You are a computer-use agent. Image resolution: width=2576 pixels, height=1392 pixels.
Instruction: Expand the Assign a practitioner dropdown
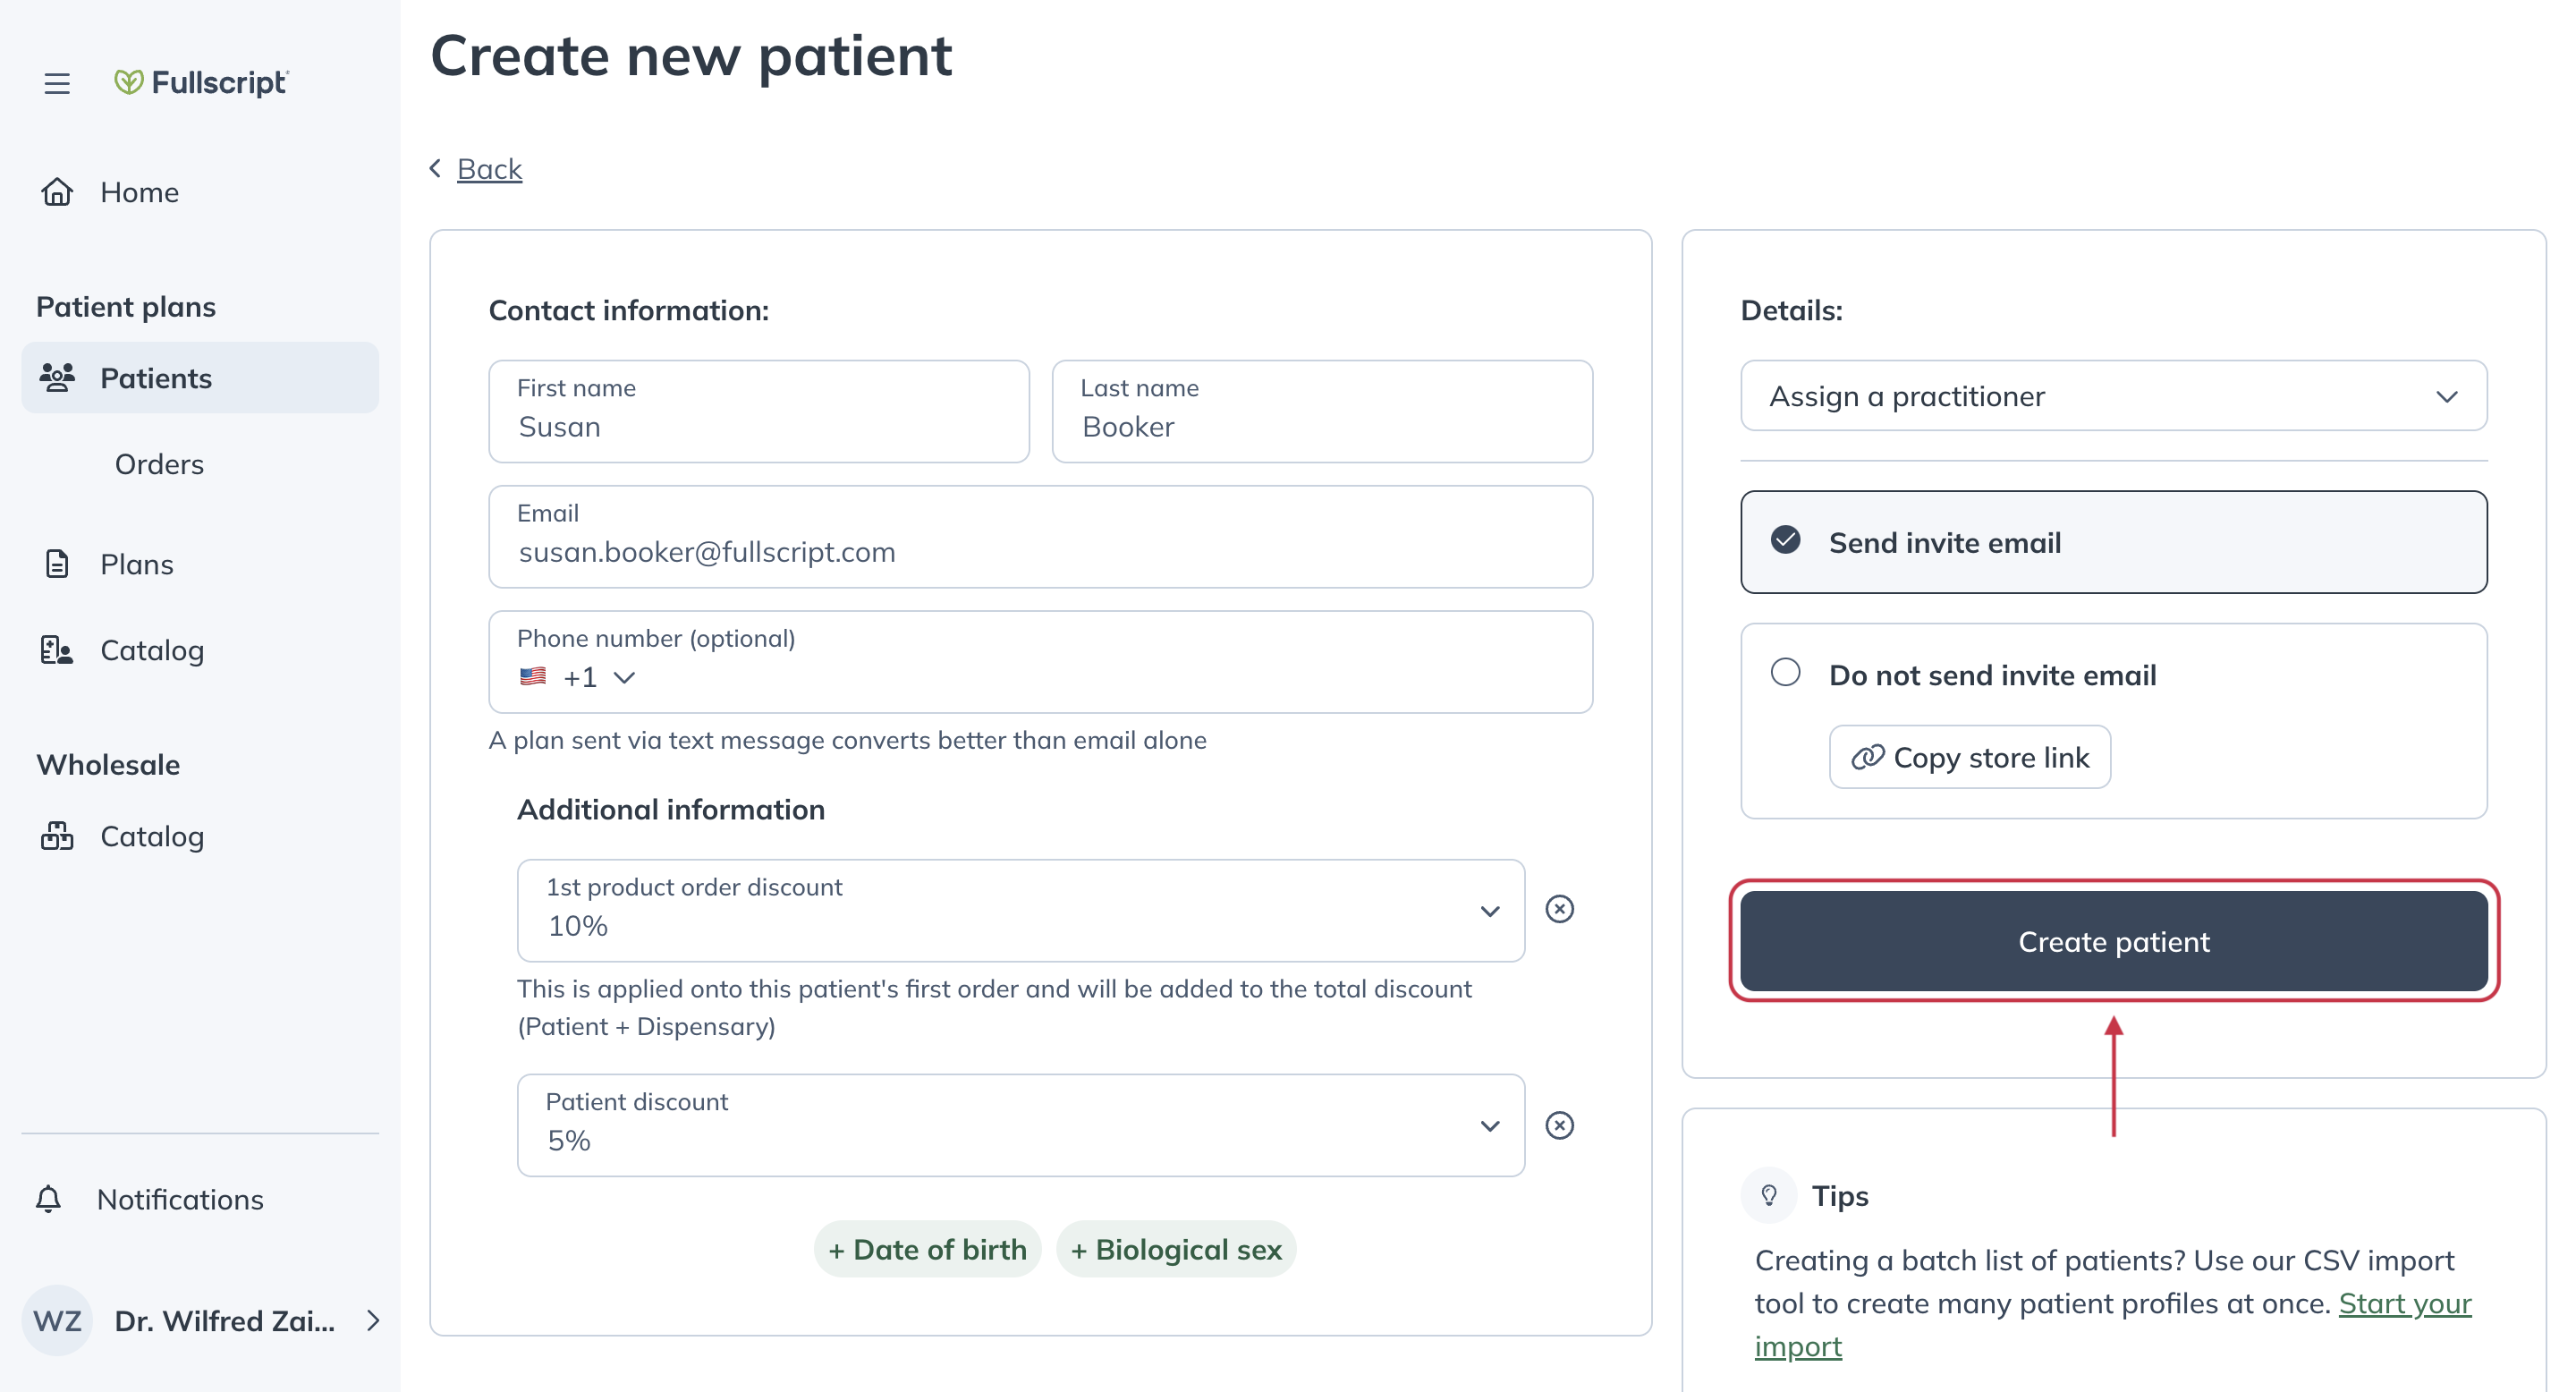tap(2114, 396)
